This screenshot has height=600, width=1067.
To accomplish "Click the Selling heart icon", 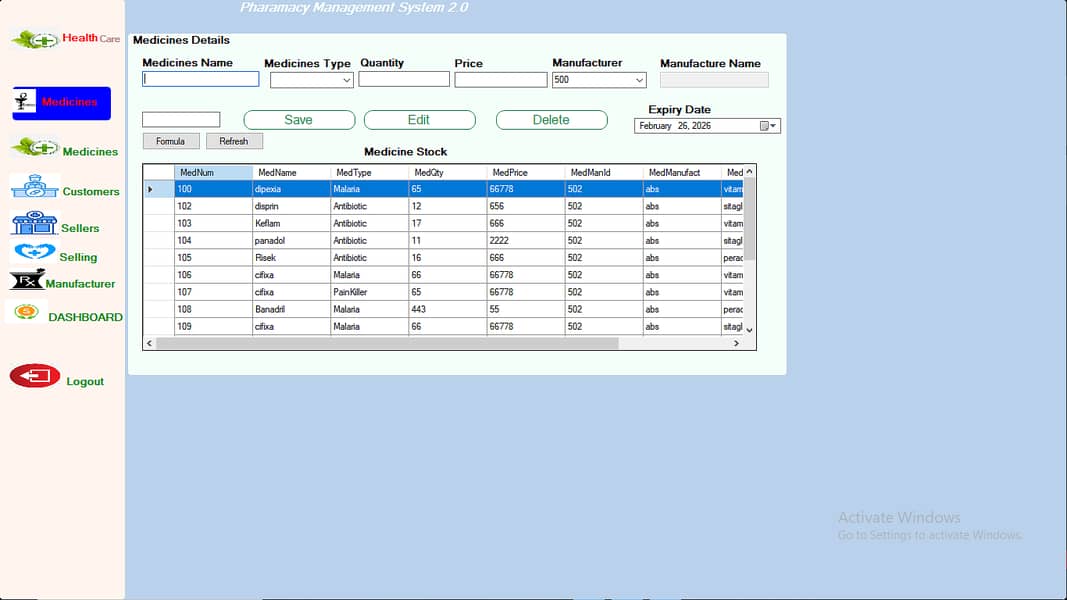I will pyautogui.click(x=34, y=253).
